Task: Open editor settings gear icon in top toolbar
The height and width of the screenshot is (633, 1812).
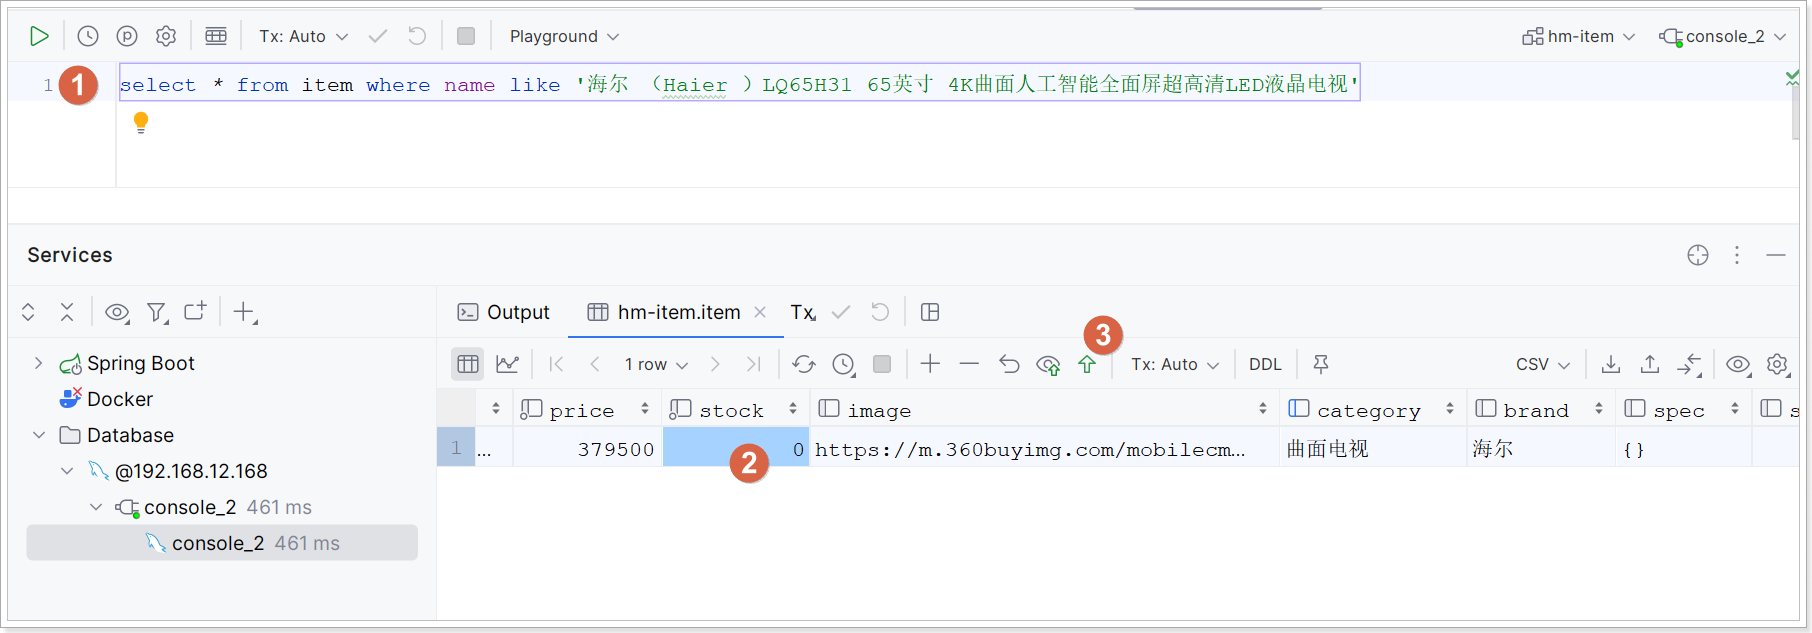Action: [166, 36]
